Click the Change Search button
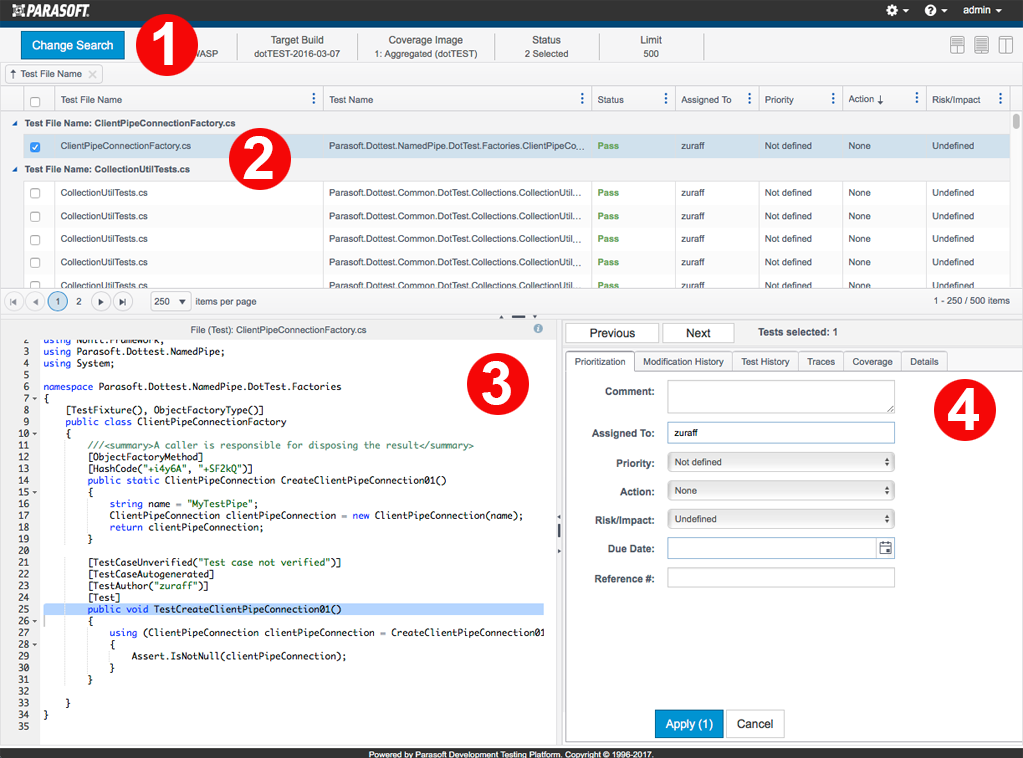Image resolution: width=1023 pixels, height=758 pixels. [72, 45]
